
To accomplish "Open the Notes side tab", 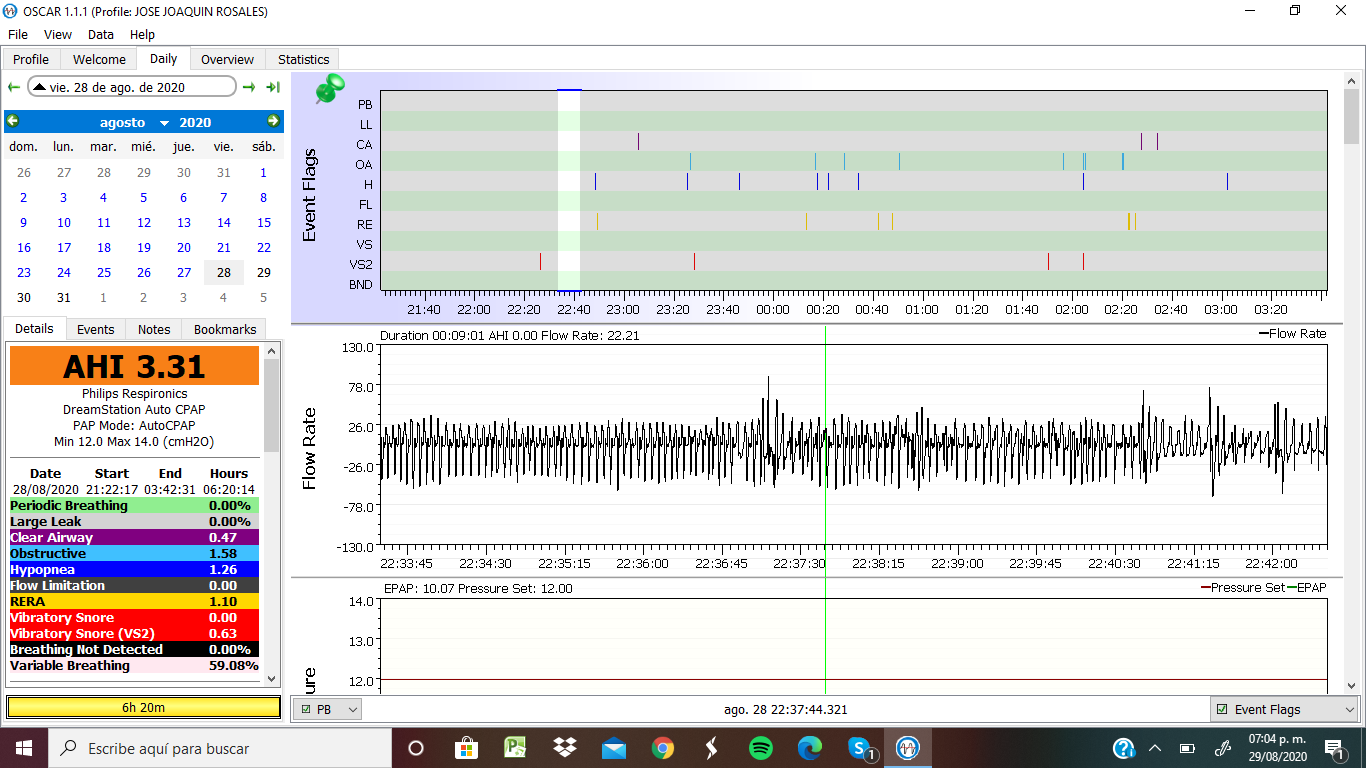I will point(154,329).
